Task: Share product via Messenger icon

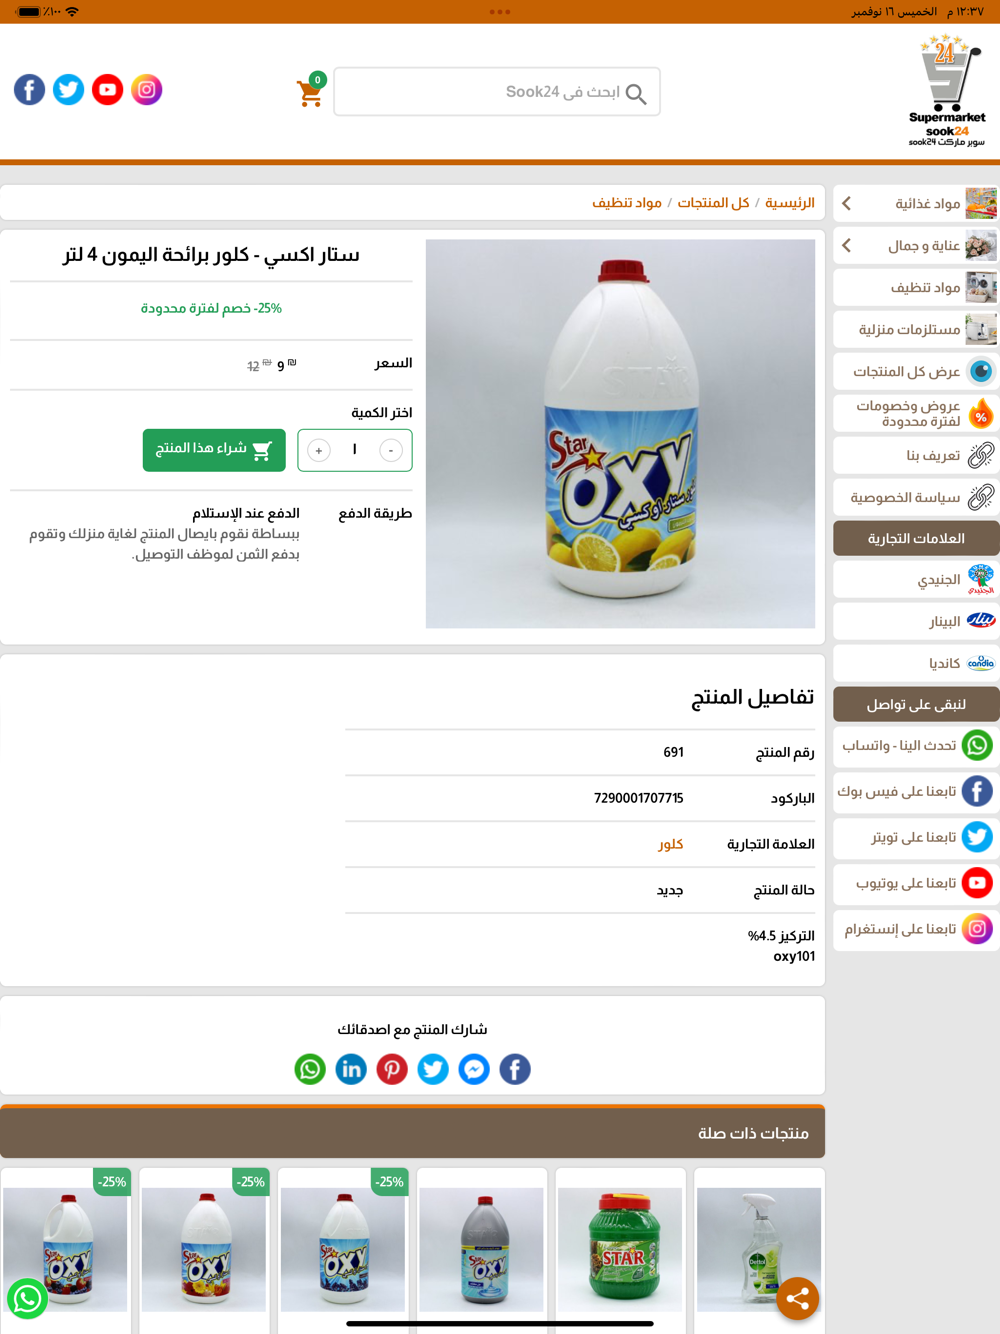Action: point(474,1069)
